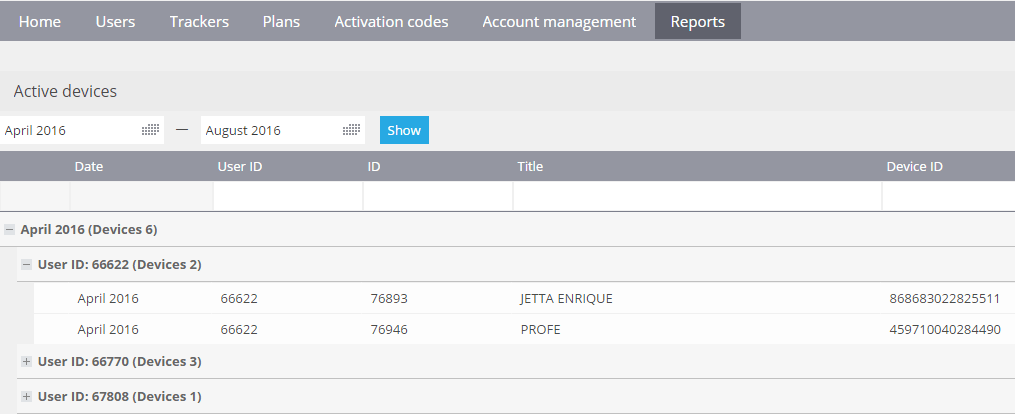This screenshot has height=414, width=1015.
Task: Click User ID: 67808 (Devices 1) label
Action: click(120, 397)
